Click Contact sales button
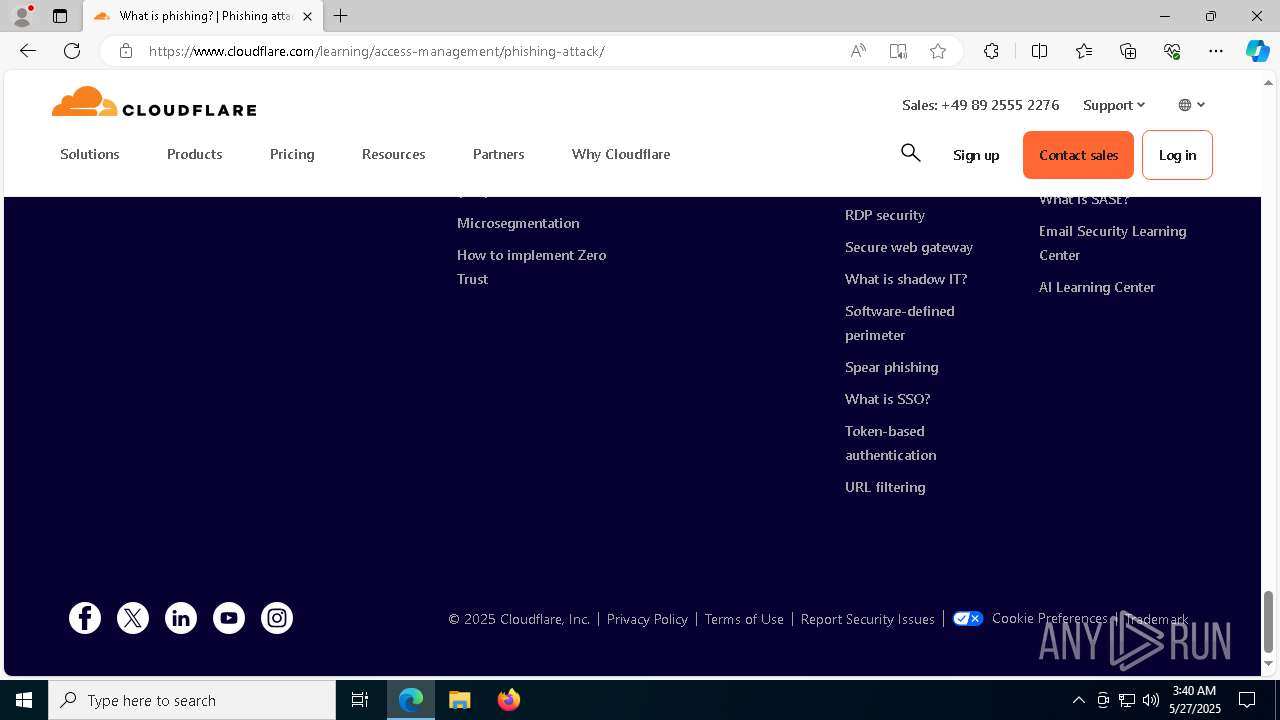 pyautogui.click(x=1078, y=155)
